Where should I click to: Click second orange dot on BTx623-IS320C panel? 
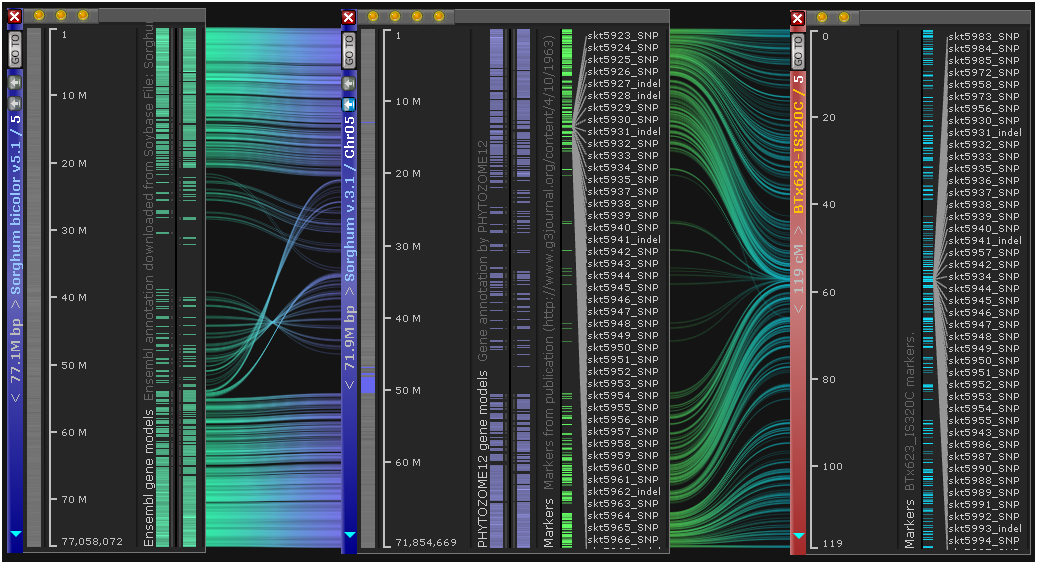845,17
